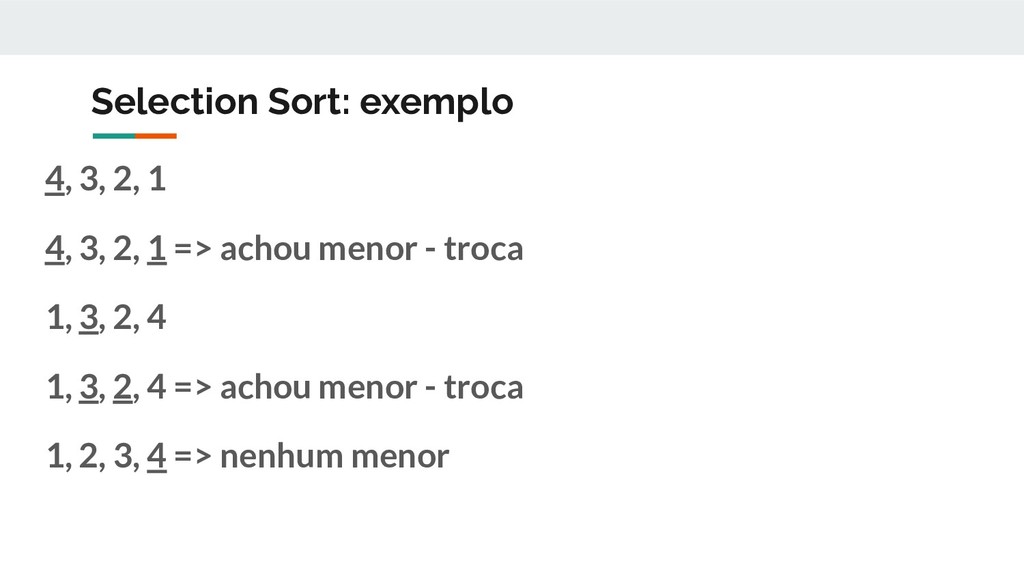Click the final 1 in the standalone '4, 3, 2, 1' line
The height and width of the screenshot is (576, 1024).
click(x=157, y=178)
